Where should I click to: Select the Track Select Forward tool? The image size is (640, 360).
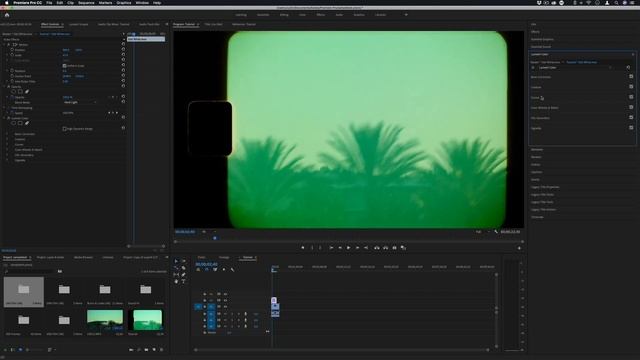coord(184,261)
